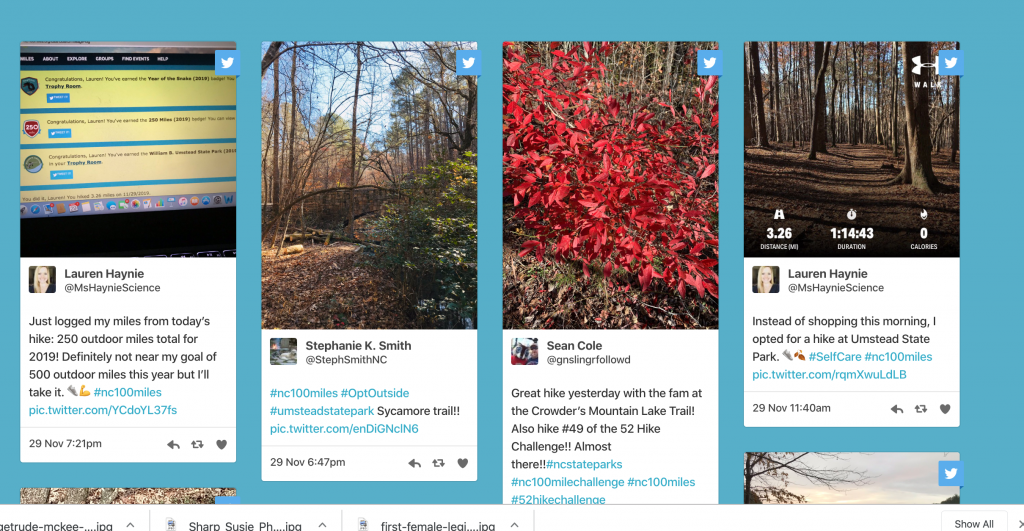
Task: Reply to the 11:40am Umstead hike tweet
Action: (x=897, y=409)
